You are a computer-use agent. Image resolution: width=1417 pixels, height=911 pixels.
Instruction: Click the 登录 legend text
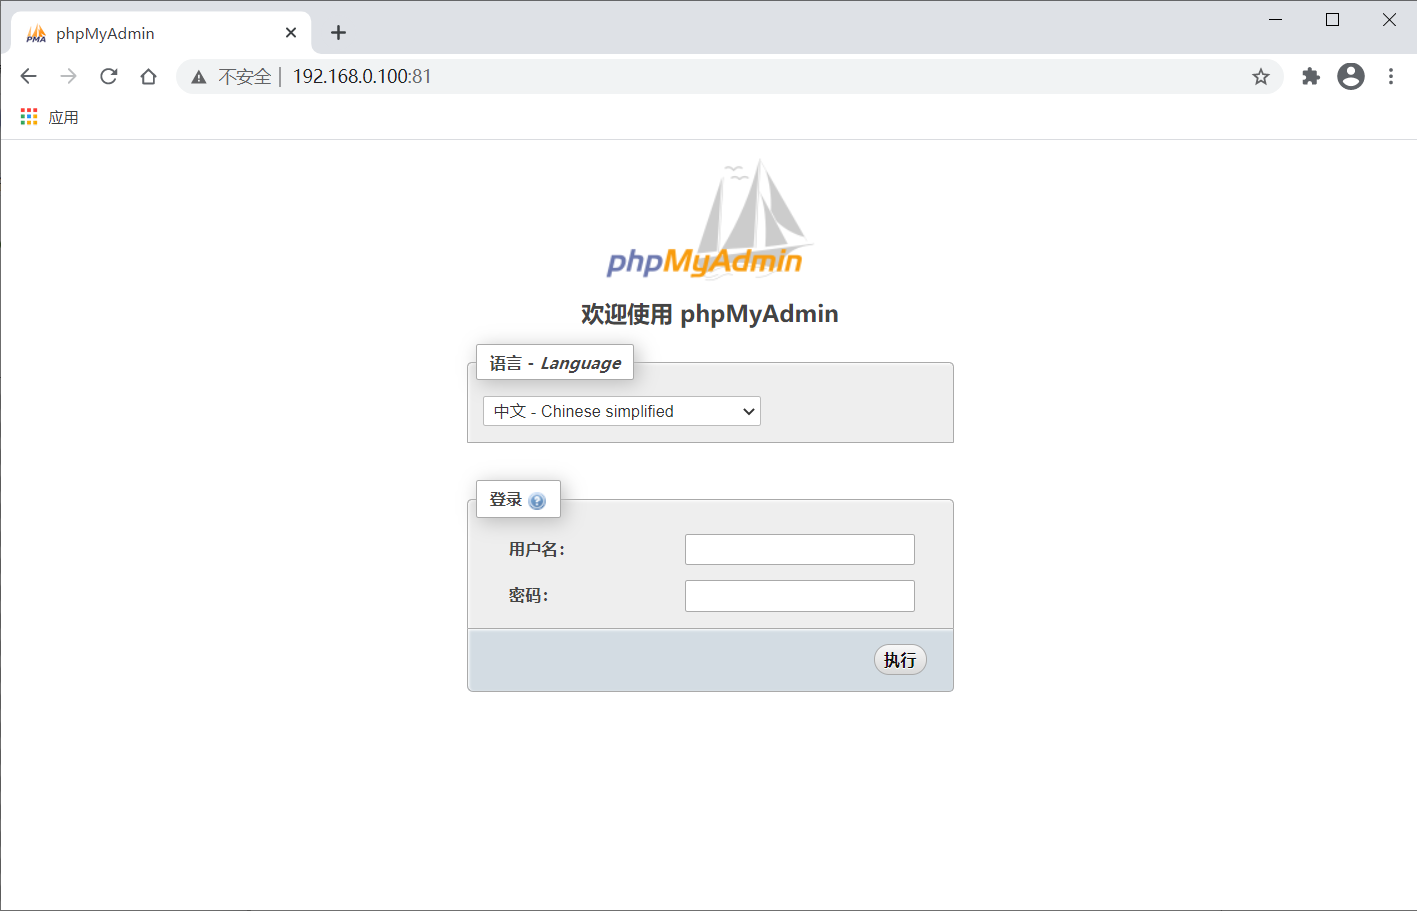(x=506, y=499)
